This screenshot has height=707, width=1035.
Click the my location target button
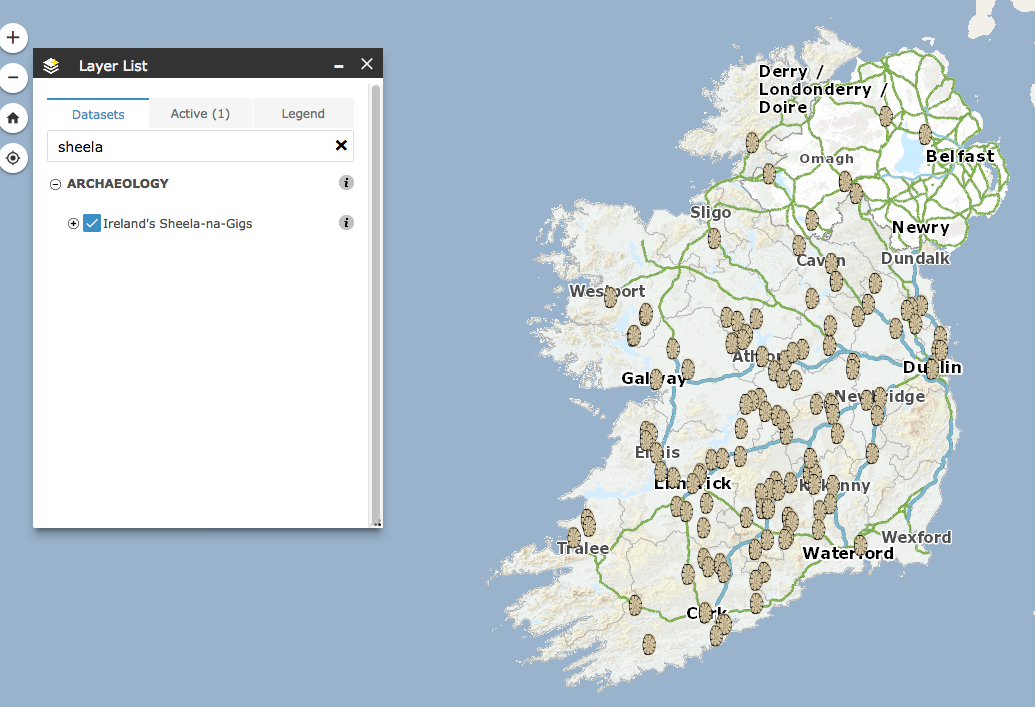[13, 158]
